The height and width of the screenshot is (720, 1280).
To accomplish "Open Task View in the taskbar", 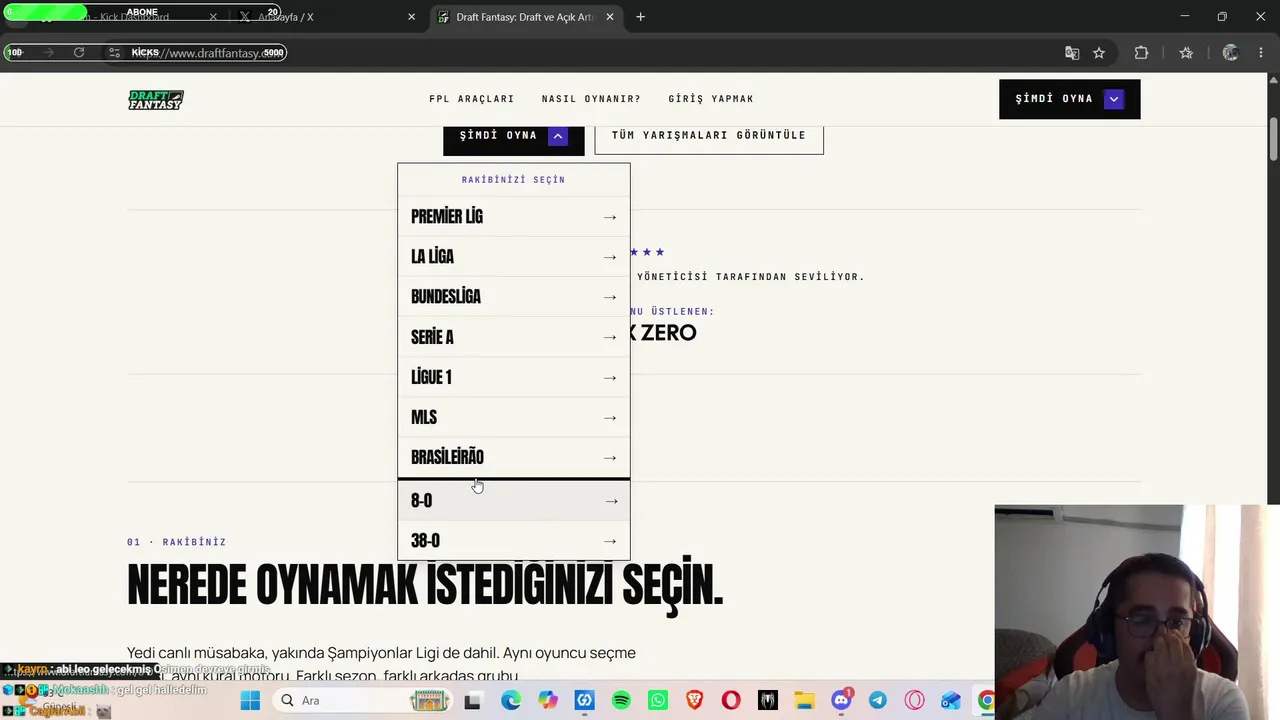I will point(472,701).
